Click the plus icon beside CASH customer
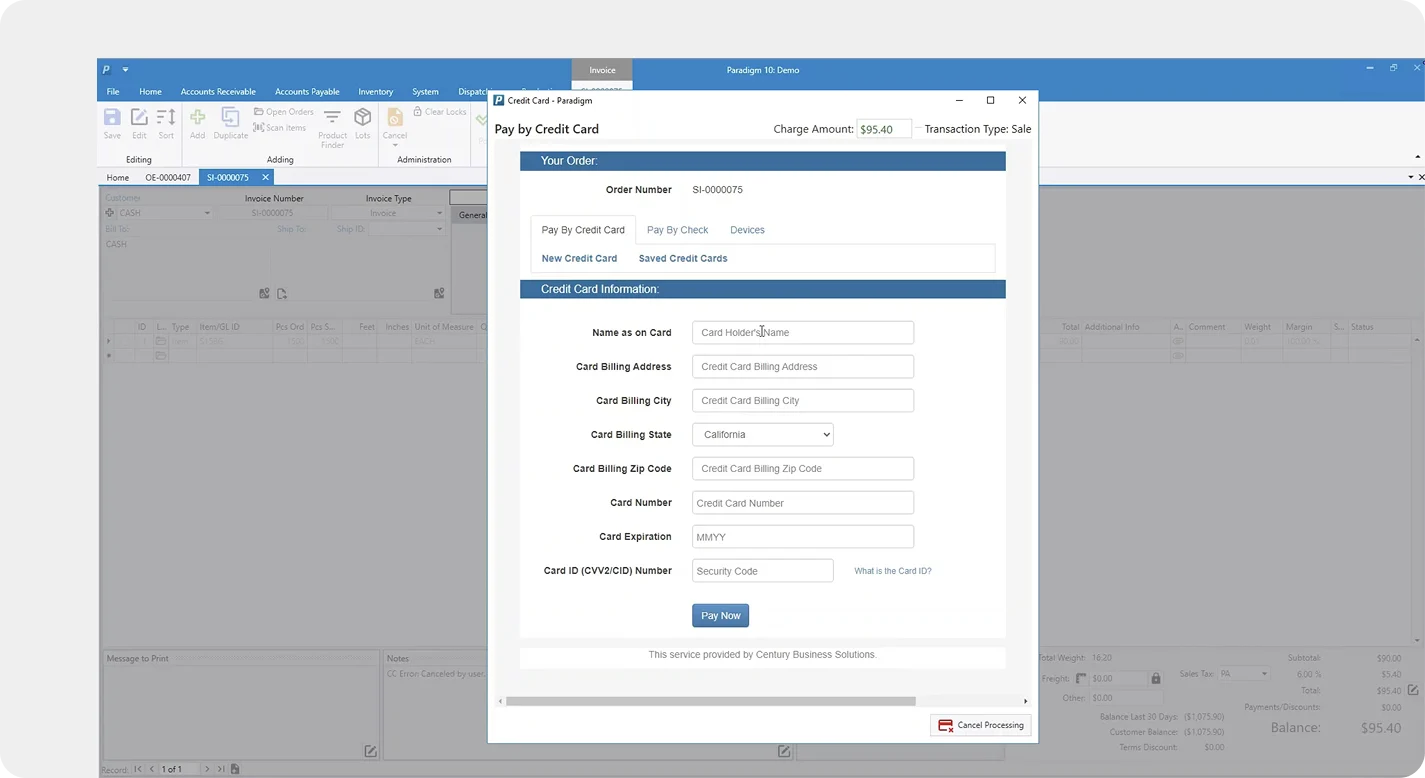The height and width of the screenshot is (778, 1425). [110, 213]
